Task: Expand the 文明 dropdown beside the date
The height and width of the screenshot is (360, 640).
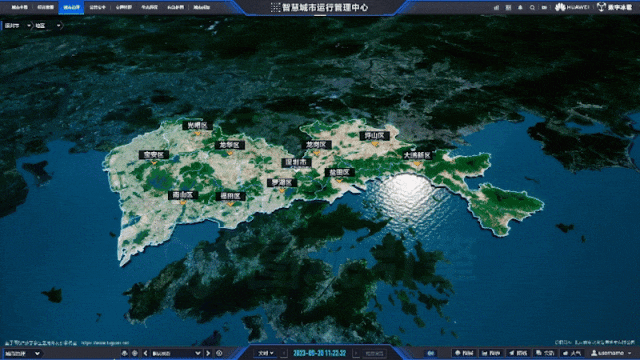Action: (x=266, y=353)
